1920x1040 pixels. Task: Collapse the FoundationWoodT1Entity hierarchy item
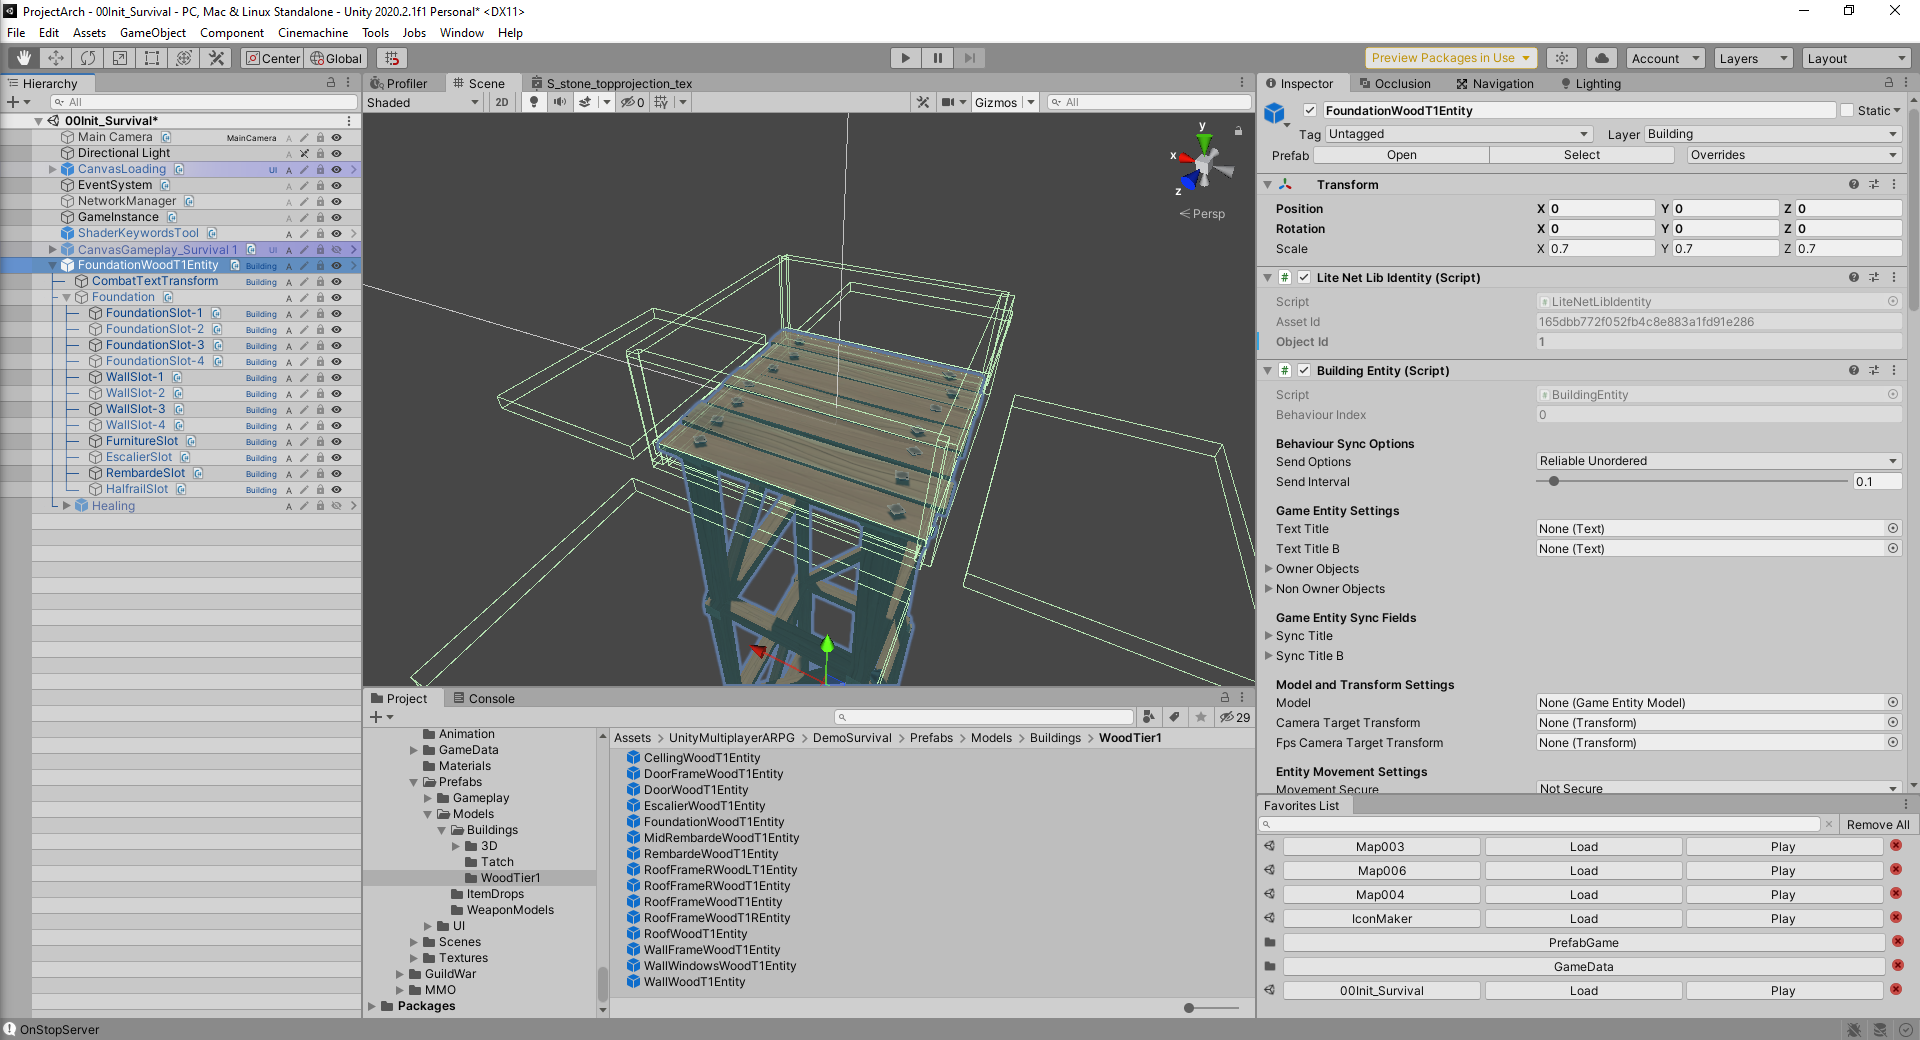pos(51,265)
